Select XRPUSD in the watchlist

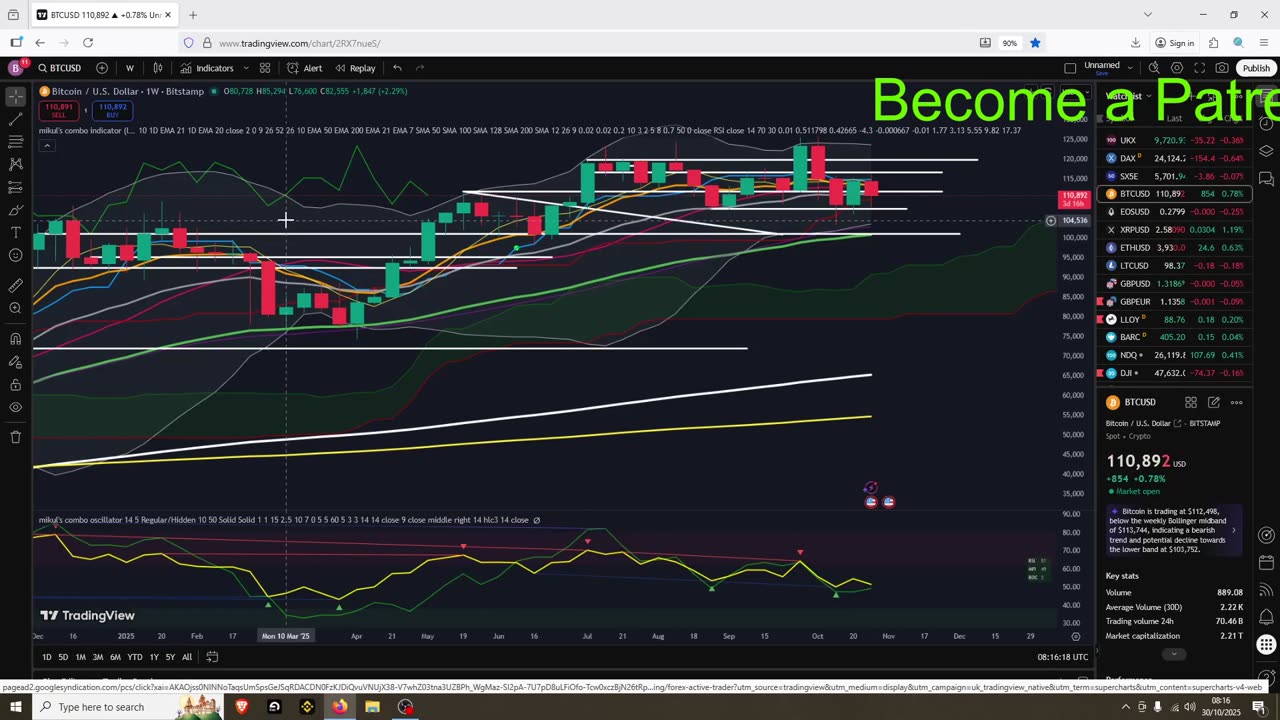[x=1174, y=230]
